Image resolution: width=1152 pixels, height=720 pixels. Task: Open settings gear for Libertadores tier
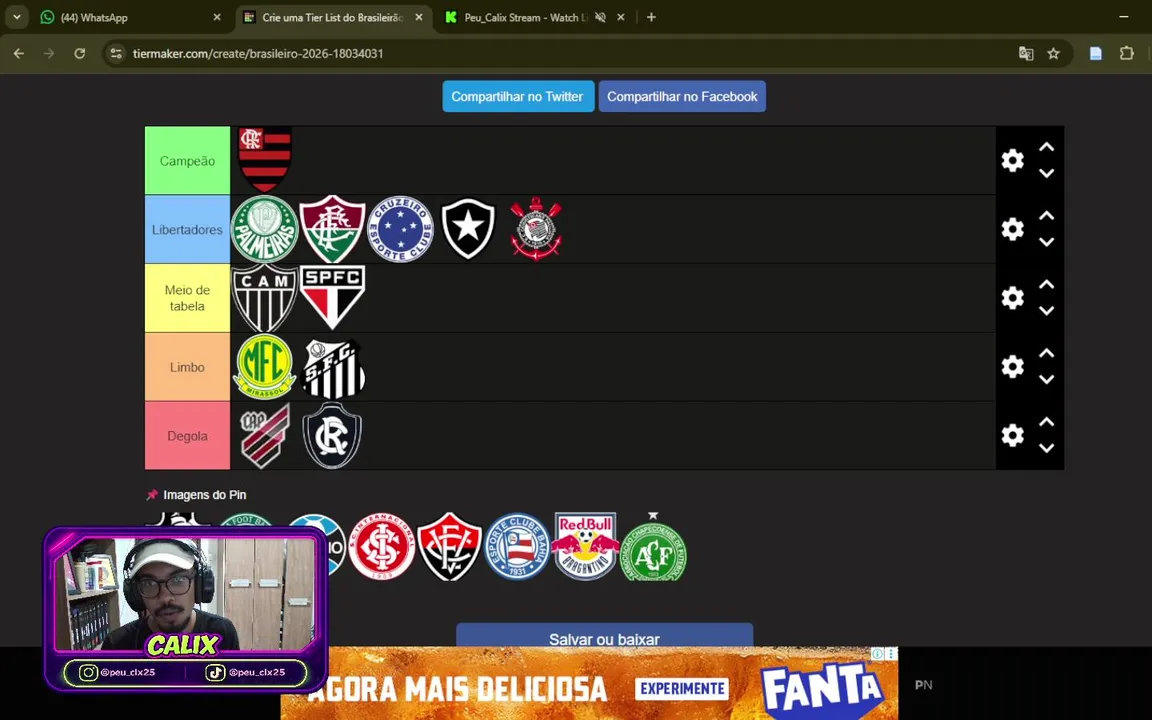(1012, 229)
